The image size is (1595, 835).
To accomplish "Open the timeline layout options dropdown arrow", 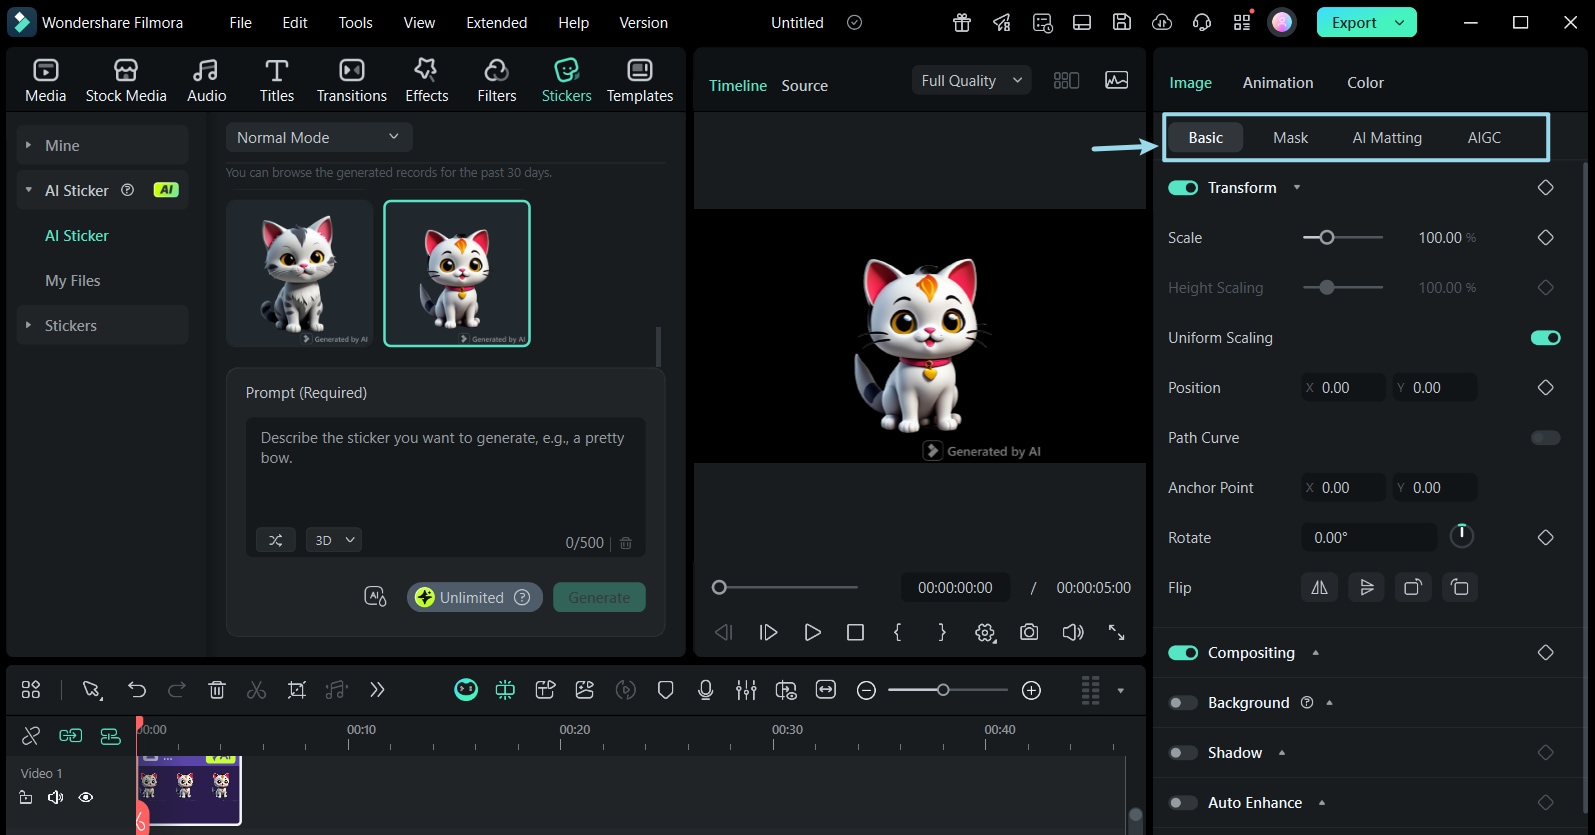I will pyautogui.click(x=1120, y=690).
